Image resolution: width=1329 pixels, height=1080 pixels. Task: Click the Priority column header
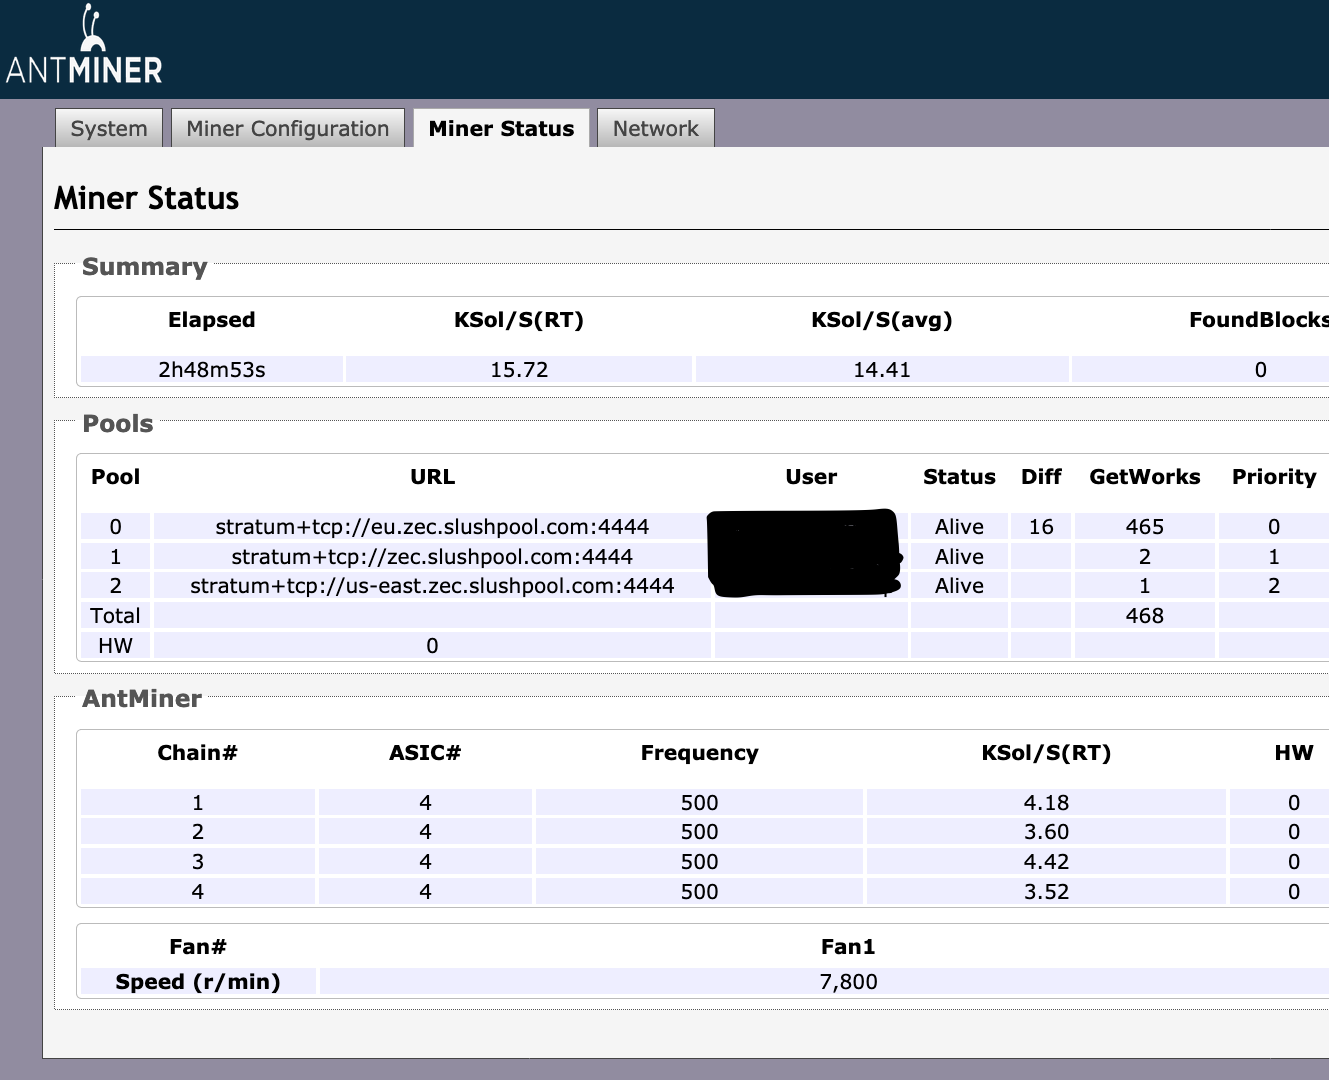pos(1274,477)
